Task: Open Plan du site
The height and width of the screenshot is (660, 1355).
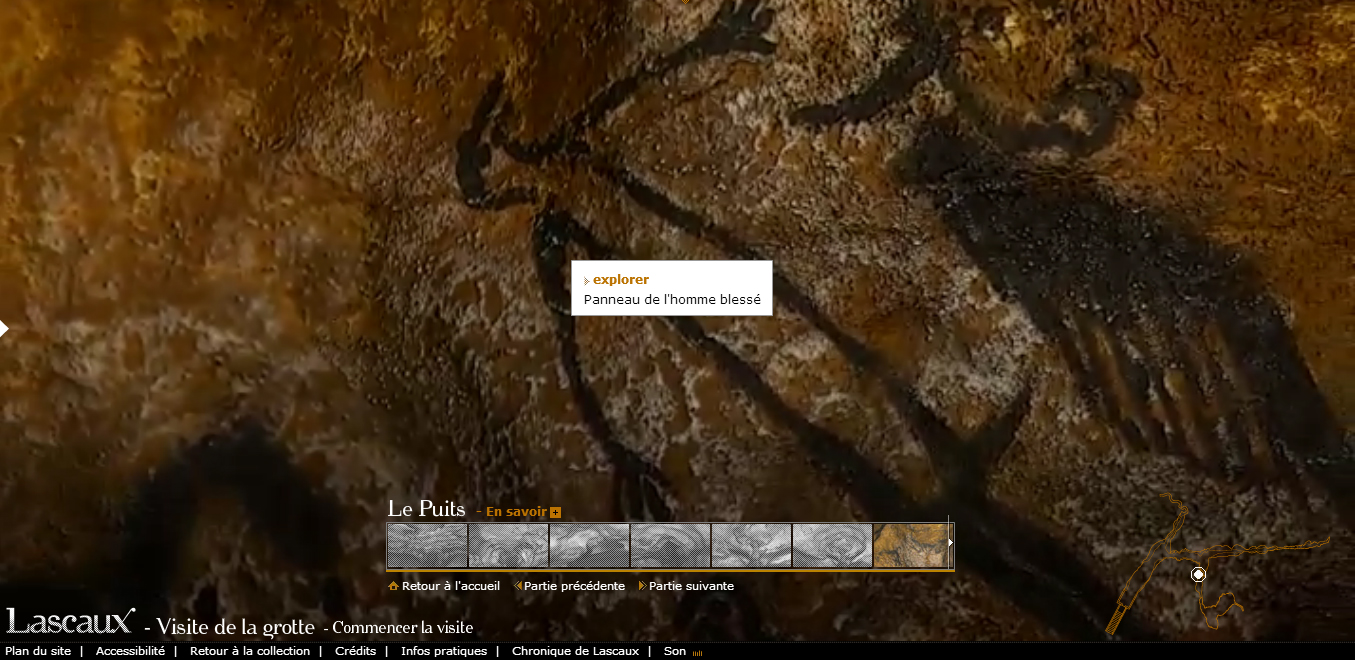Action: [38, 651]
